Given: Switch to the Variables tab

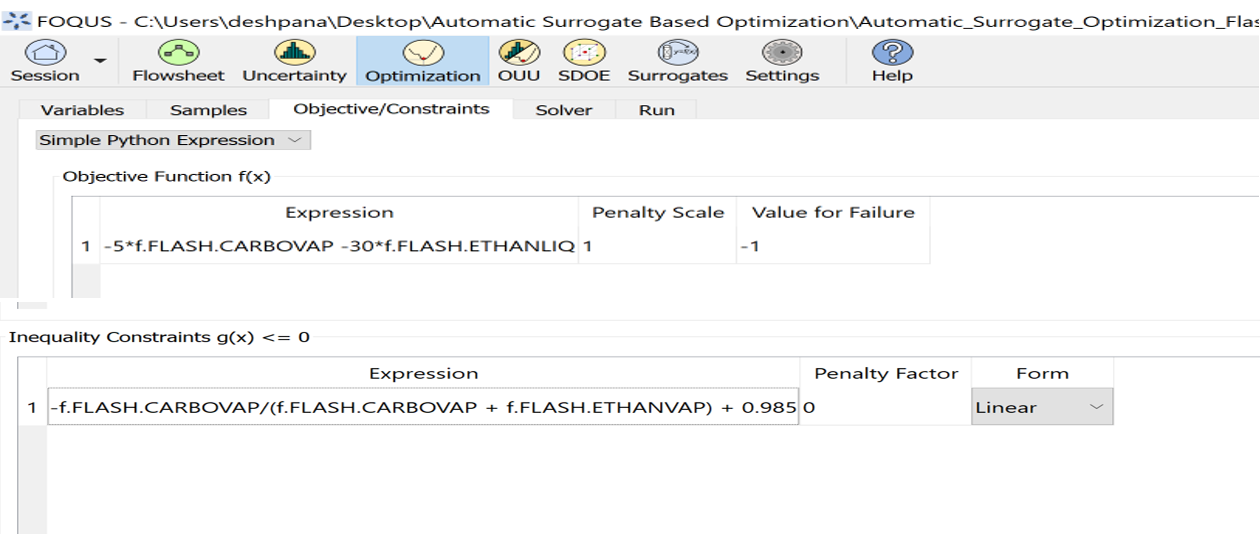Looking at the screenshot, I should (x=82, y=110).
